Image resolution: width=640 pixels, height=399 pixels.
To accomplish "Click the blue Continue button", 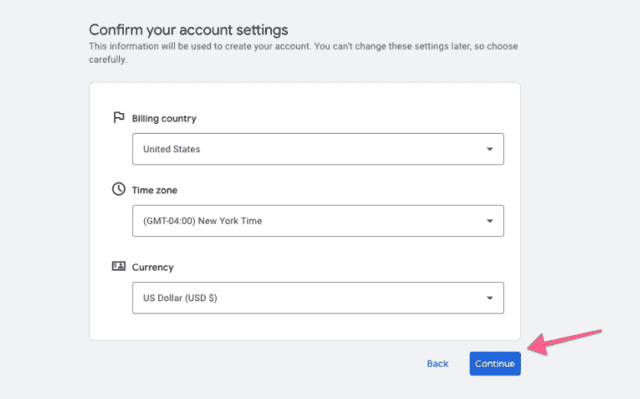I will click(x=495, y=364).
